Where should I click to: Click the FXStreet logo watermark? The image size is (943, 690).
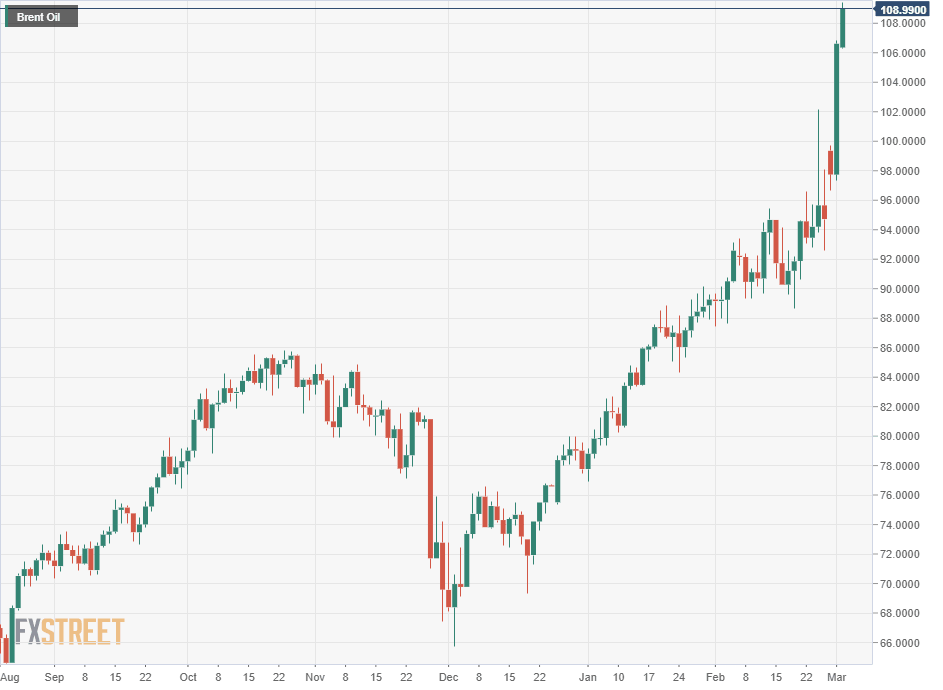click(70, 631)
